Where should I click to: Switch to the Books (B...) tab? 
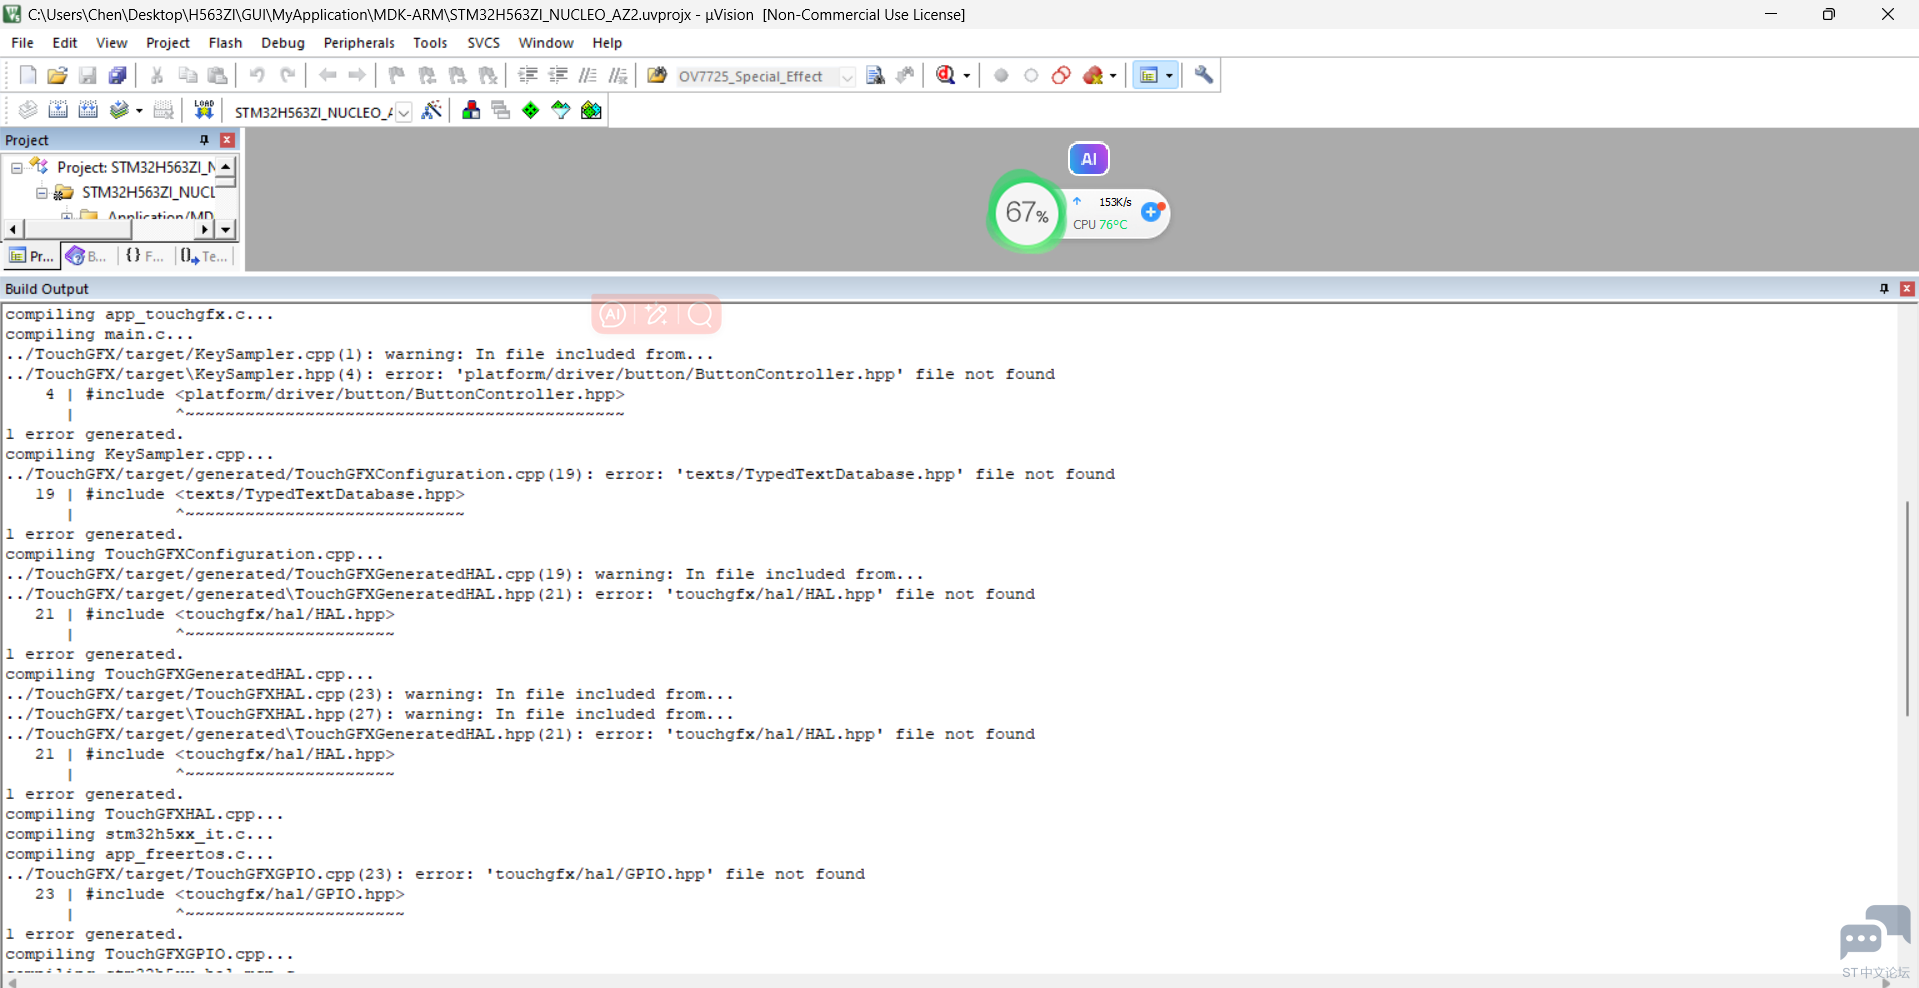pos(87,257)
